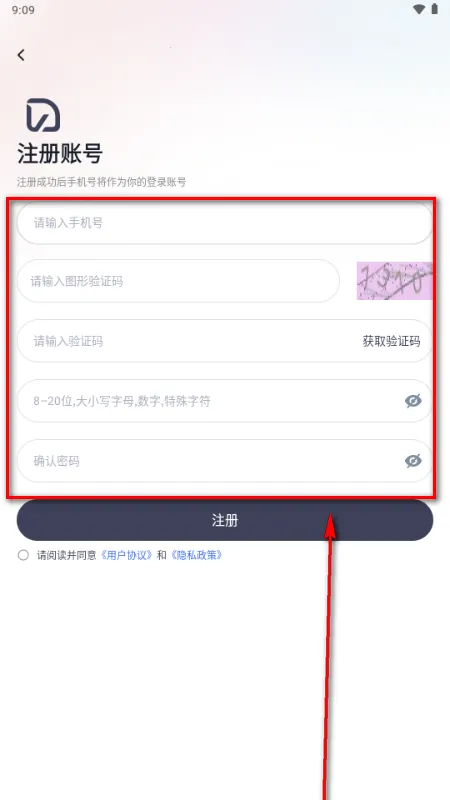Click the 注册账号 page title
Image resolution: width=450 pixels, height=800 pixels.
pos(60,154)
